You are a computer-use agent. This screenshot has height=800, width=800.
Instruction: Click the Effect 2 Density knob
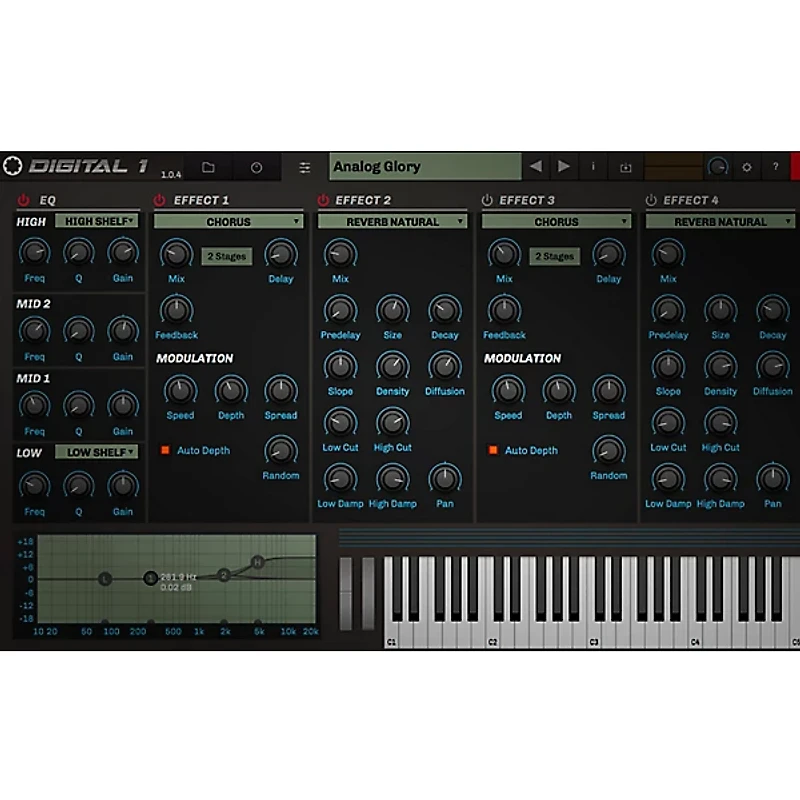point(392,366)
